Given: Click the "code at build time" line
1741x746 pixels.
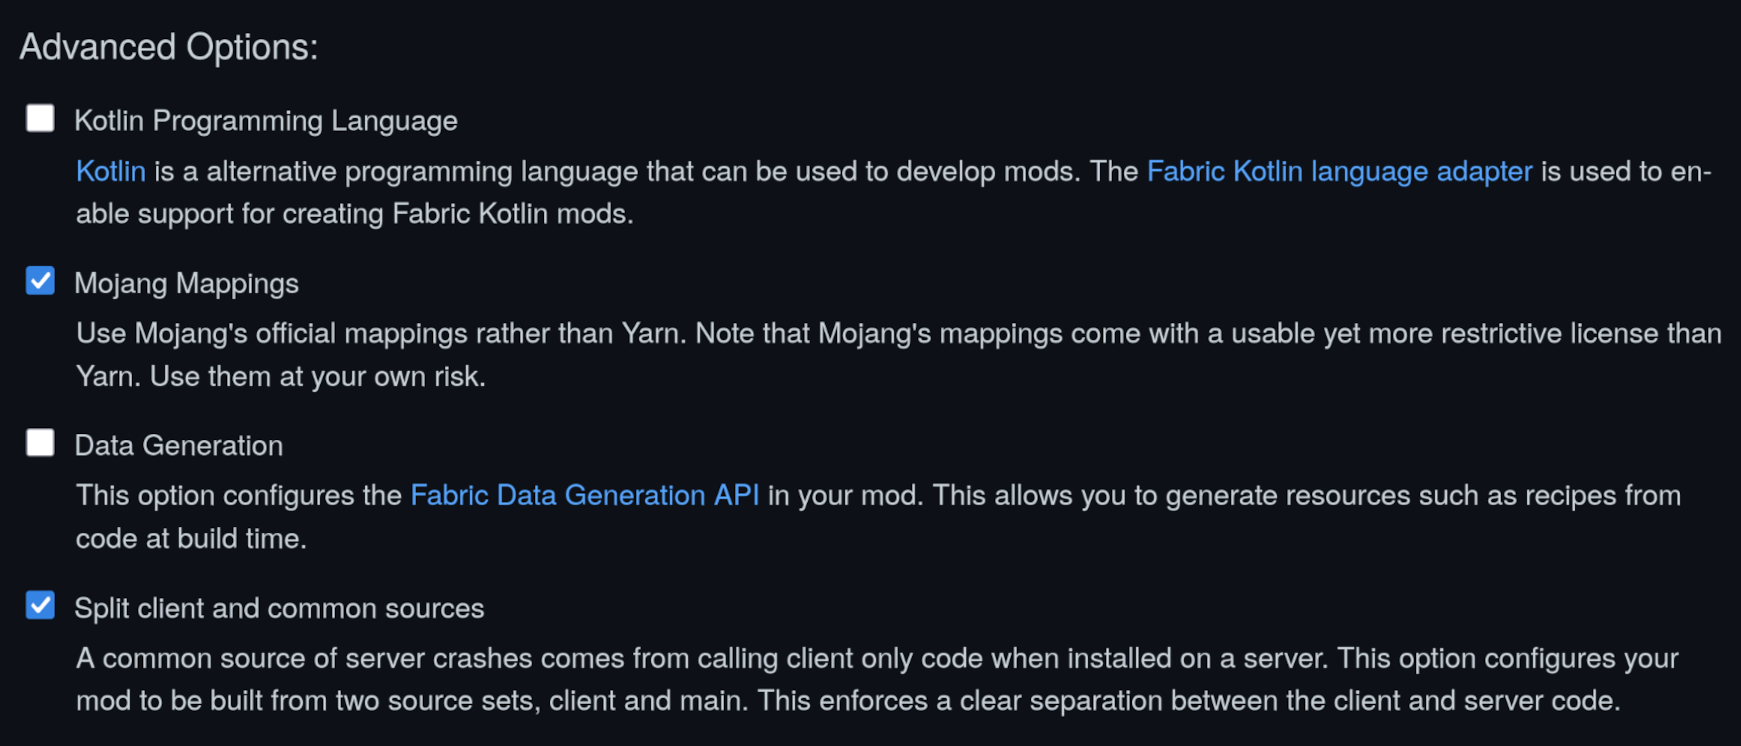Looking at the screenshot, I should 191,539.
